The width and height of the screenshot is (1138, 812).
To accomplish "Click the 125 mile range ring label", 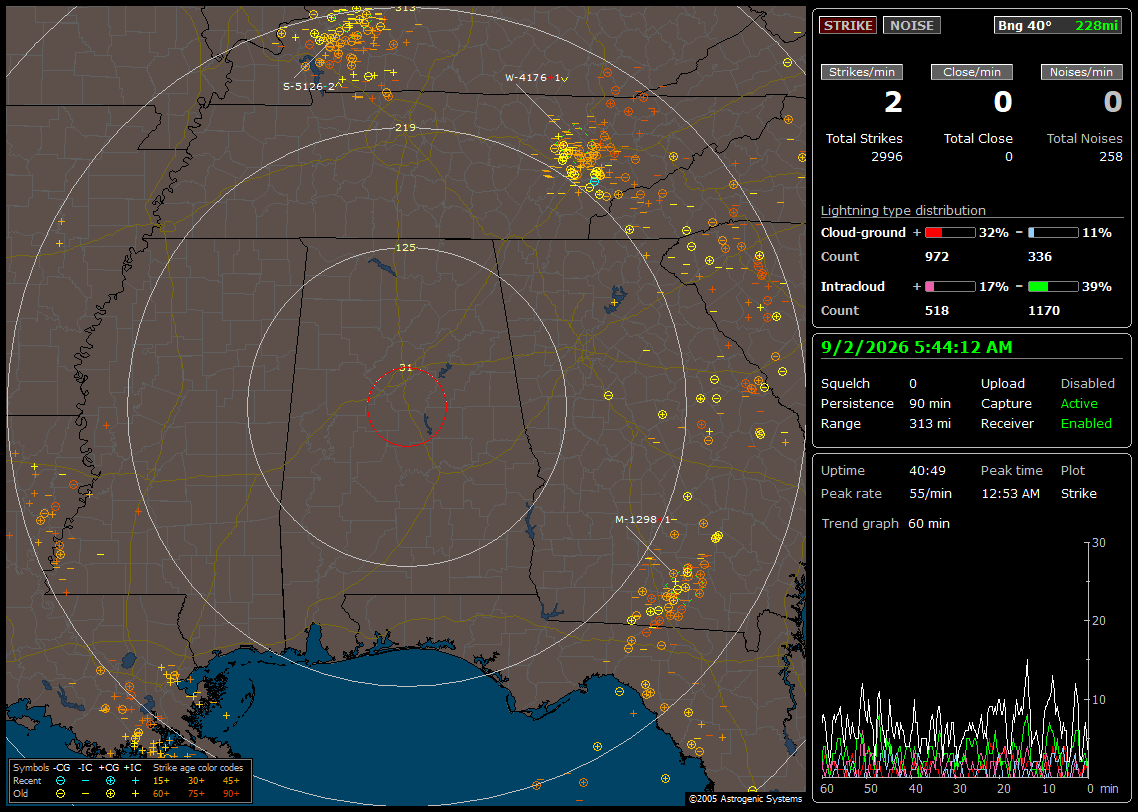I will pos(405,247).
